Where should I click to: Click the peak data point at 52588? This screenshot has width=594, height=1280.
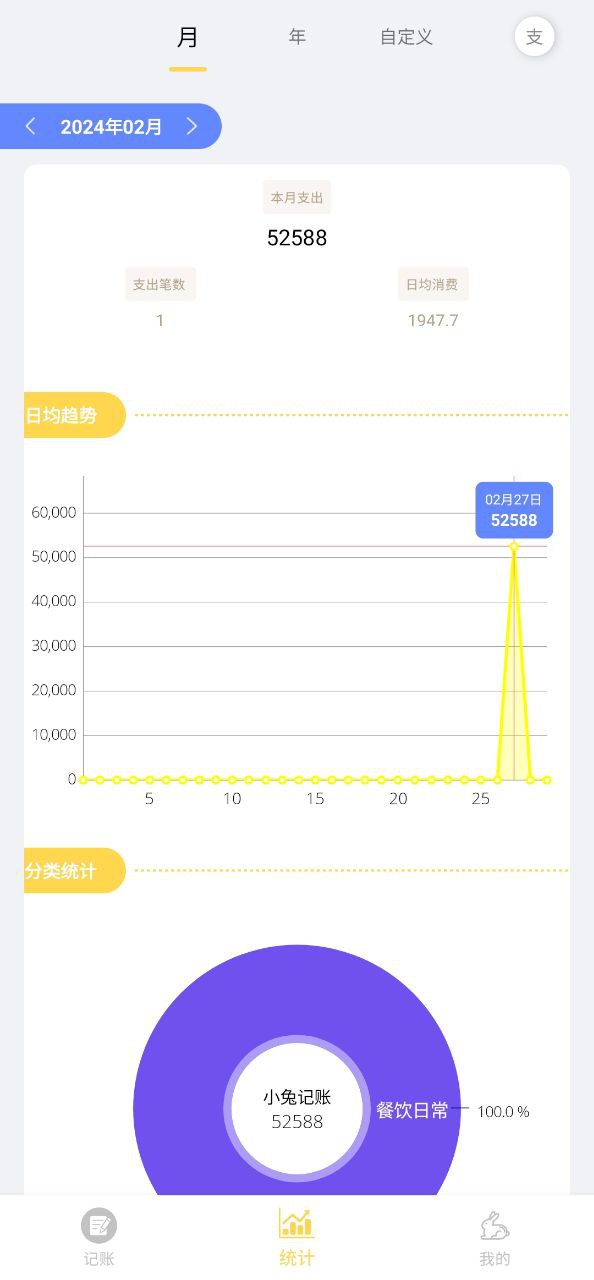click(514, 546)
